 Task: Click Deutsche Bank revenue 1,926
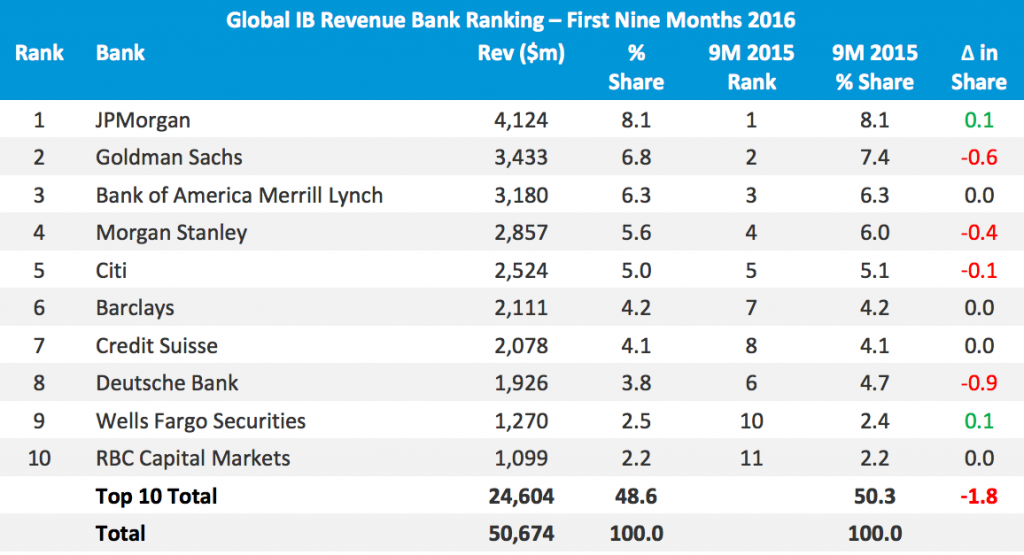pyautogui.click(x=521, y=383)
